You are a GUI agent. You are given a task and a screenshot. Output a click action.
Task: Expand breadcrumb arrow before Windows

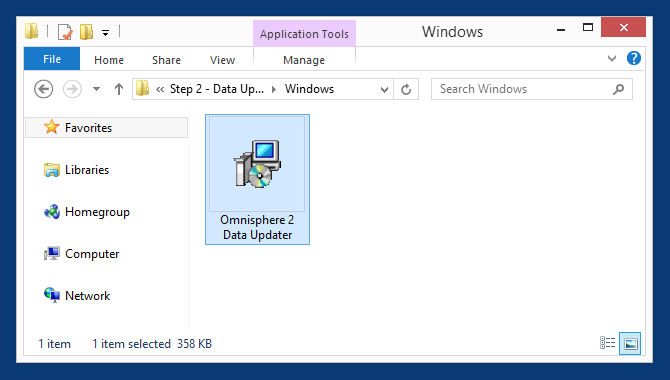point(274,89)
